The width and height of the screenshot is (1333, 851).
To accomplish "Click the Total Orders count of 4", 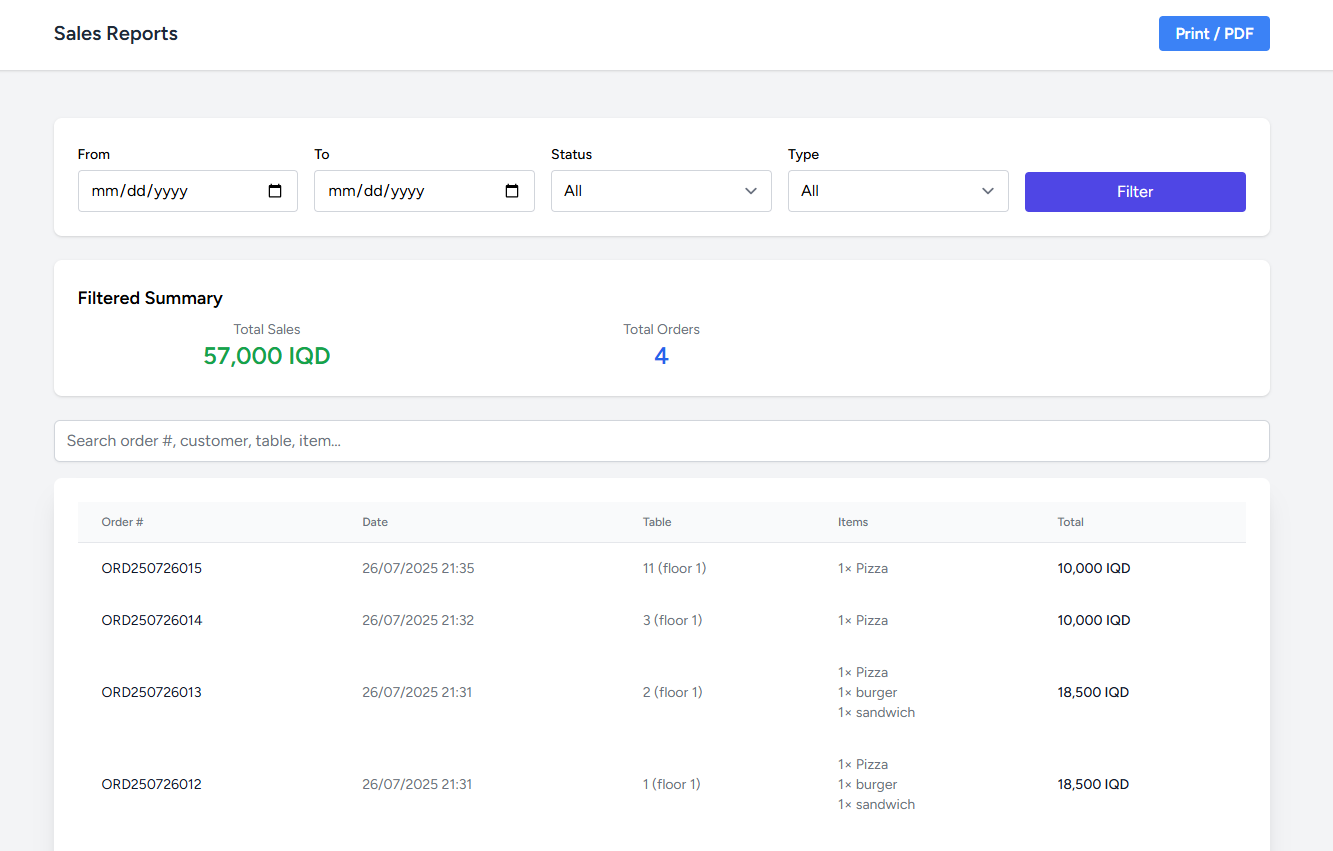I will 661,355.
